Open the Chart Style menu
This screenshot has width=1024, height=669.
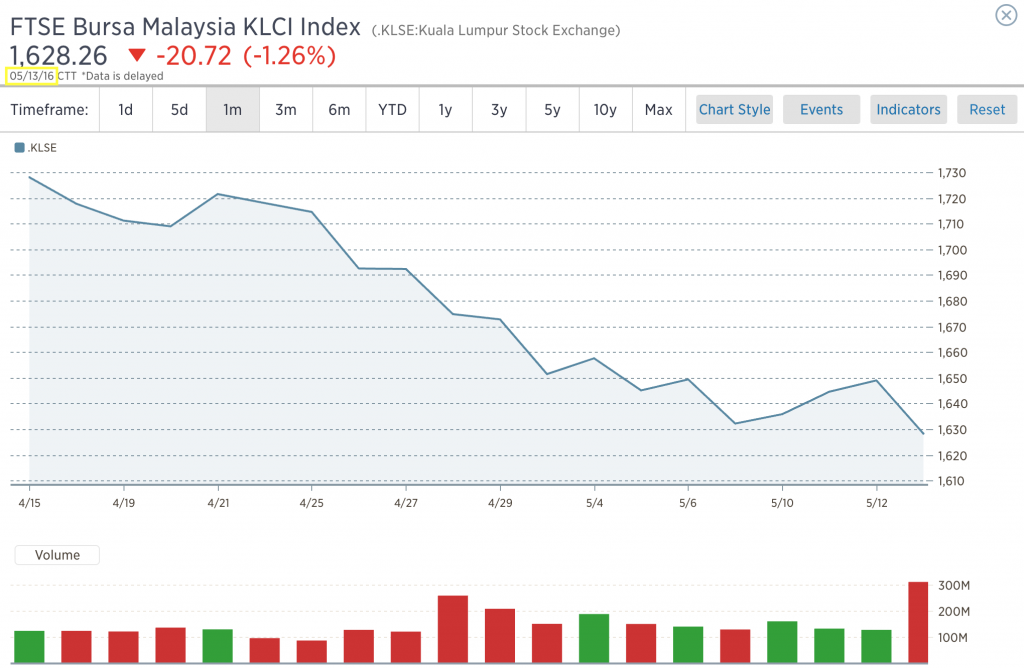[734, 110]
